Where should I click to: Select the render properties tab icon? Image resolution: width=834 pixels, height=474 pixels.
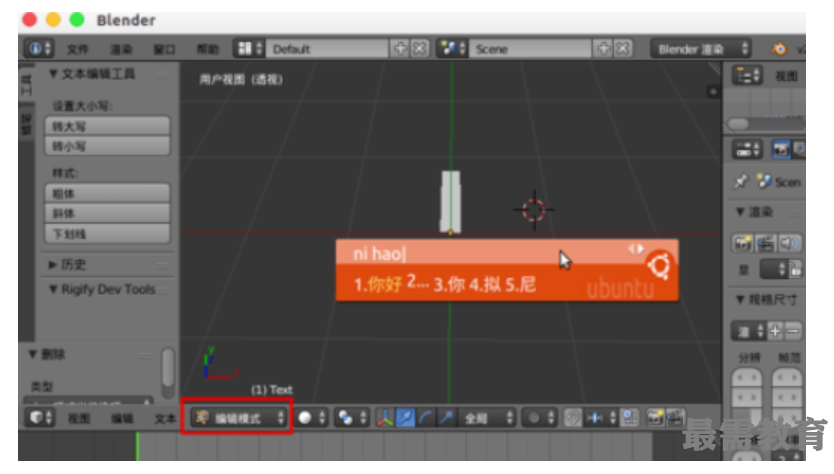(x=781, y=149)
